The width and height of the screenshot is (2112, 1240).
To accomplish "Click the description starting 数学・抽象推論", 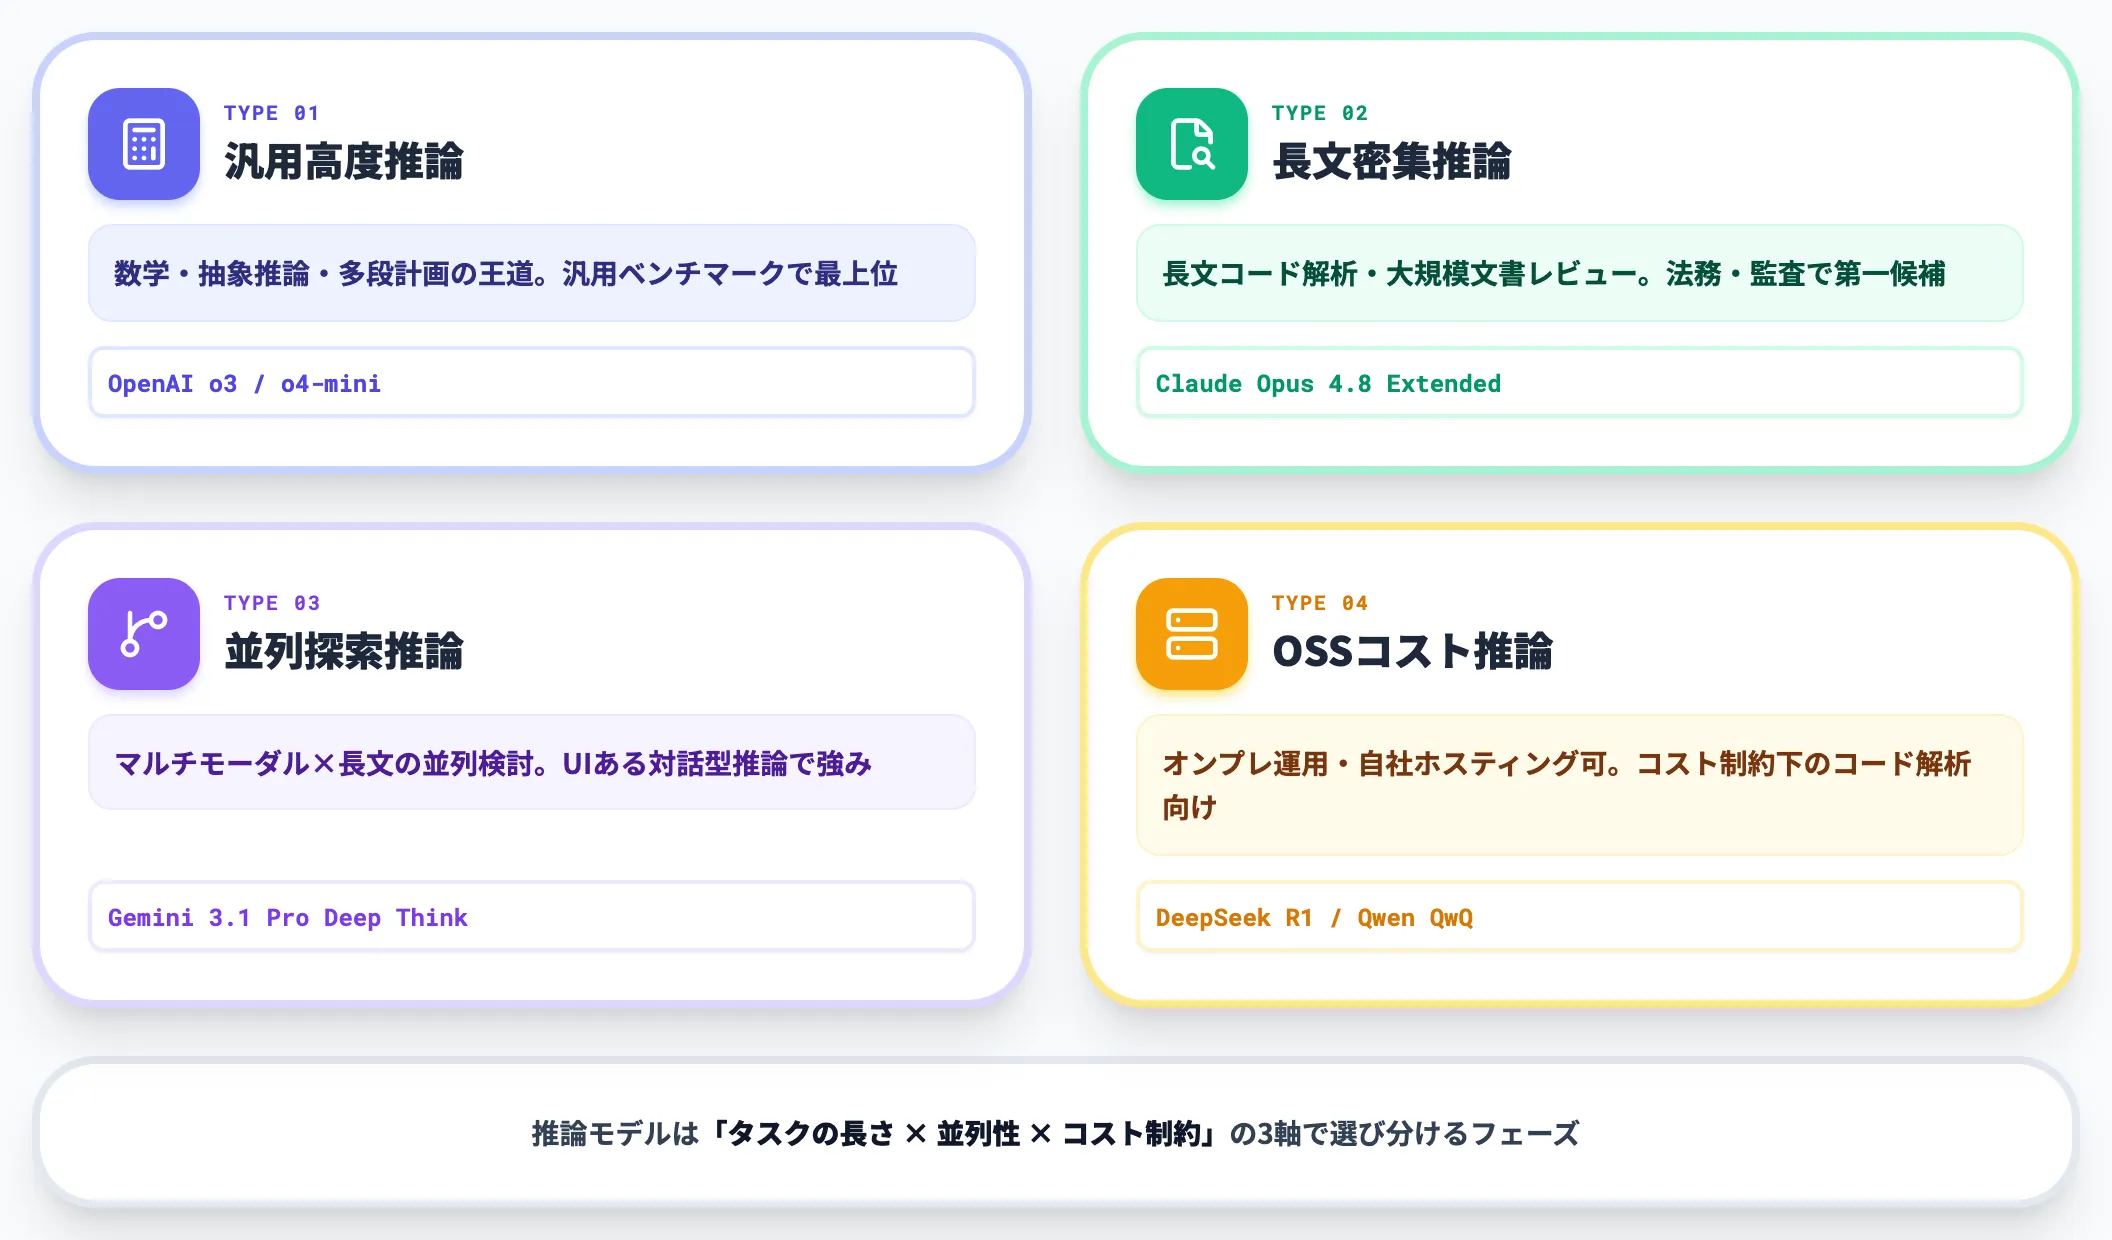I will 532,273.
